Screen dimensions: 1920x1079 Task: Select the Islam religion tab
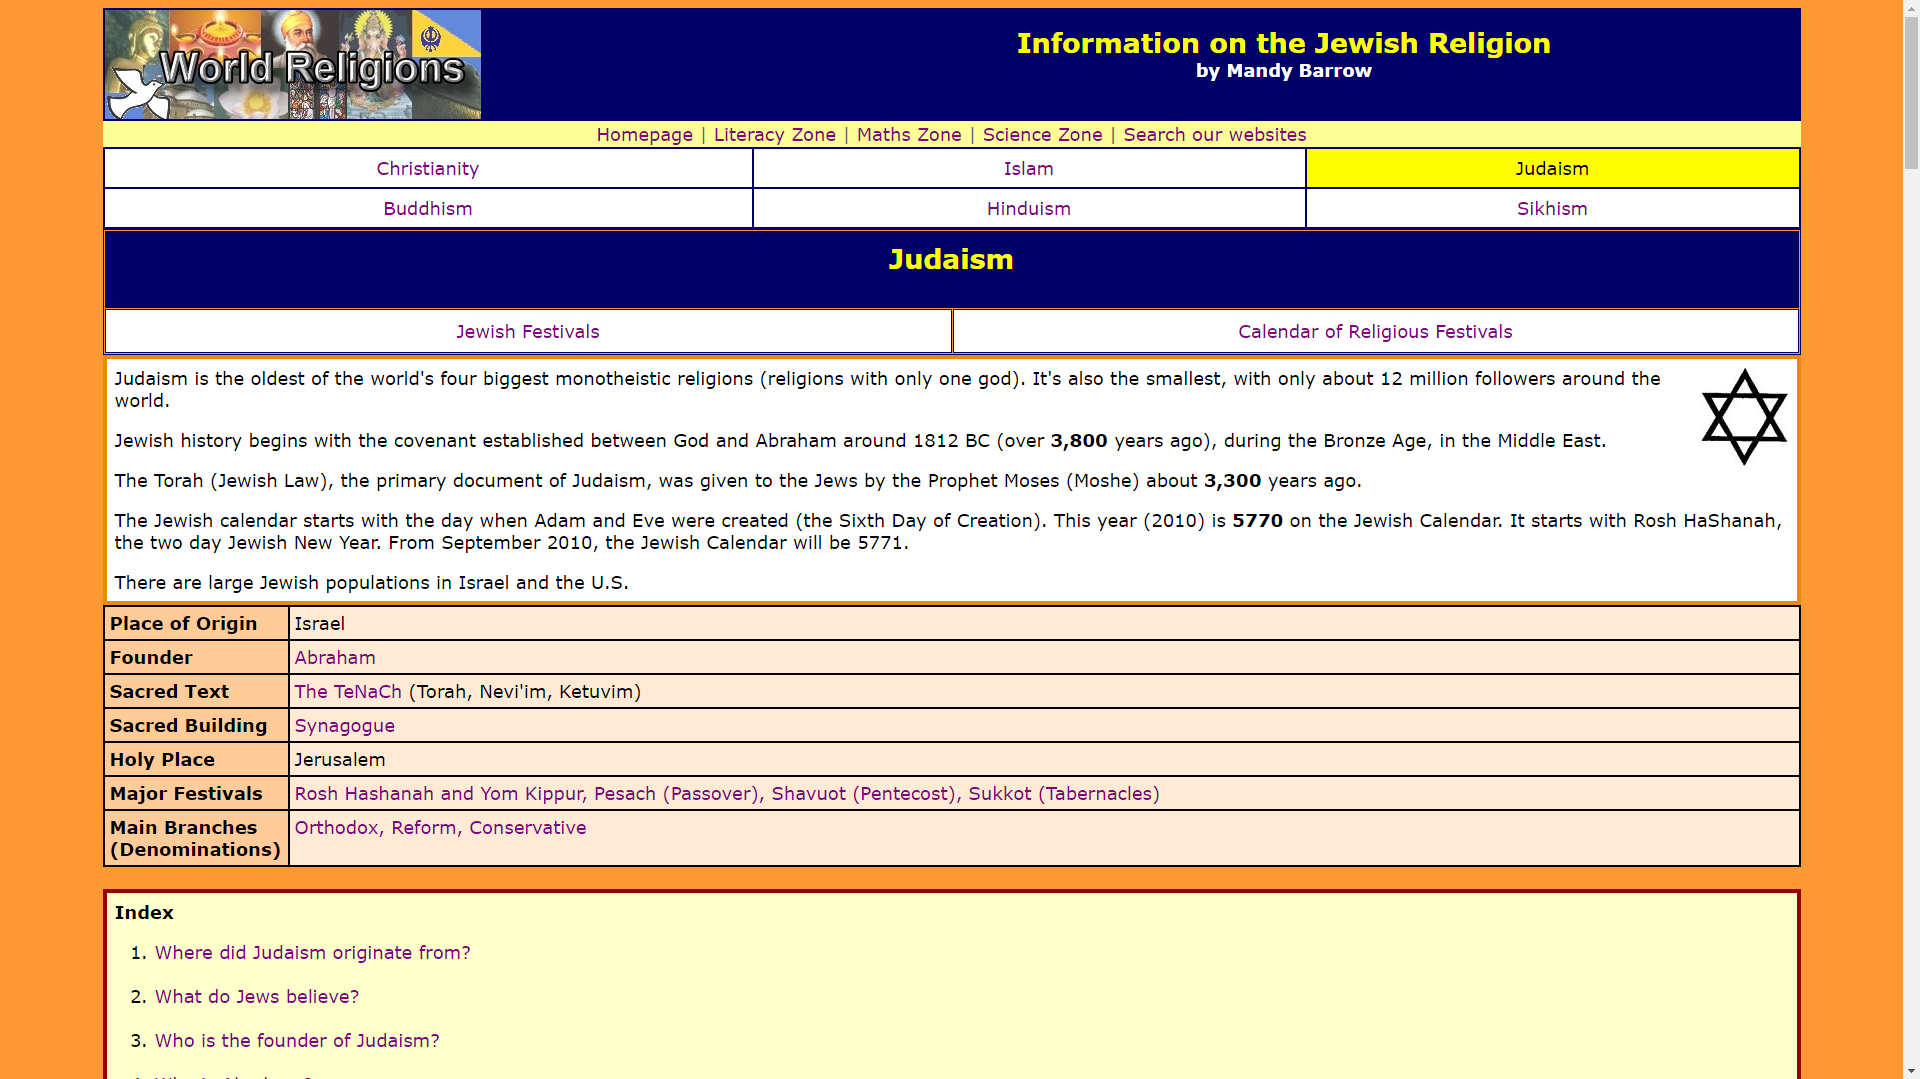click(1028, 169)
